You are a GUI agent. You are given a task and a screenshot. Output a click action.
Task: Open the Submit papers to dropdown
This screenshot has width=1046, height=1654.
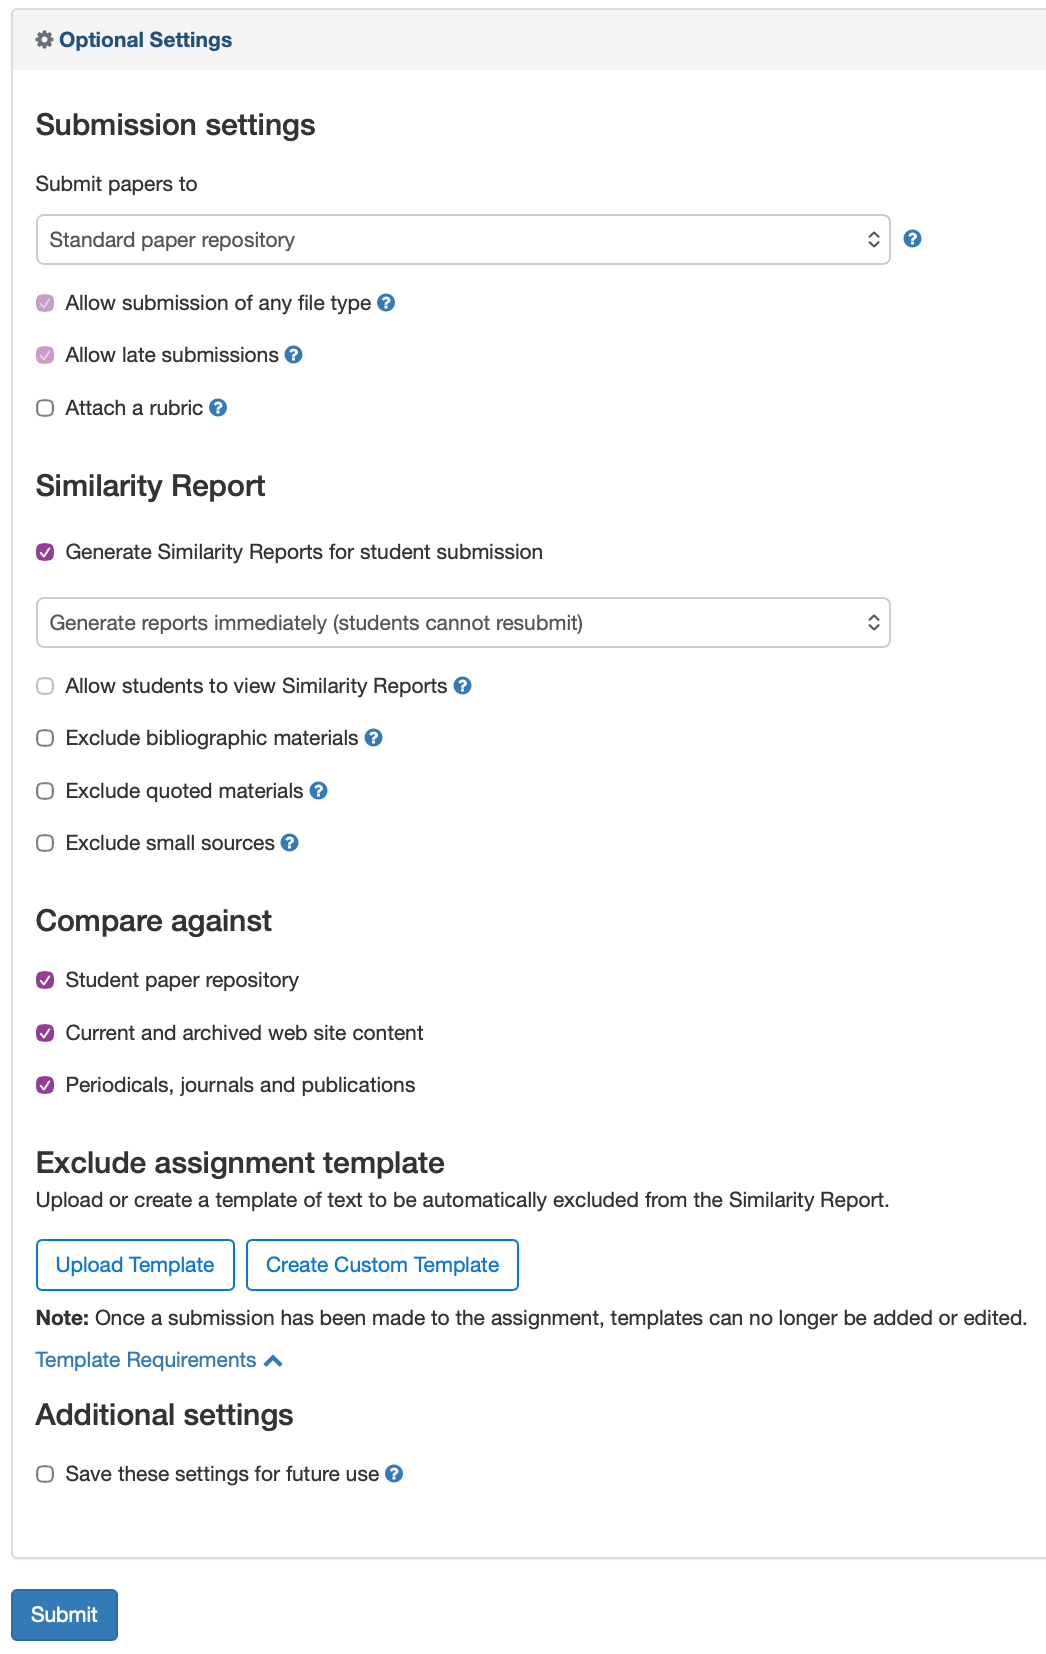tap(462, 239)
